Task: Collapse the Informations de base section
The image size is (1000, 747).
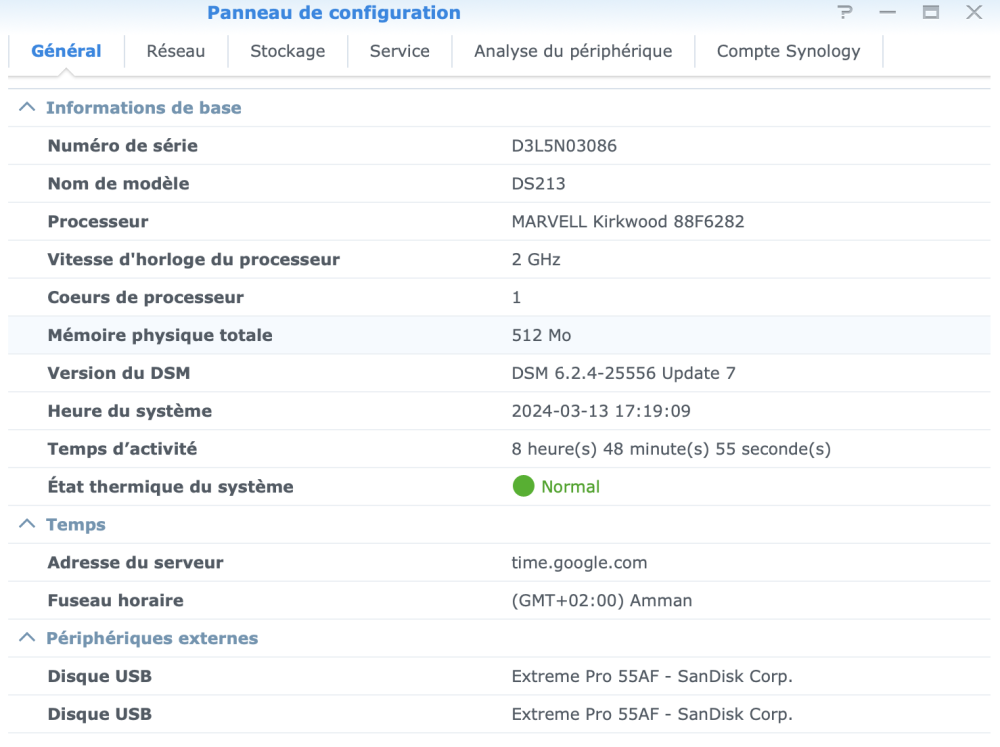Action: coord(27,108)
